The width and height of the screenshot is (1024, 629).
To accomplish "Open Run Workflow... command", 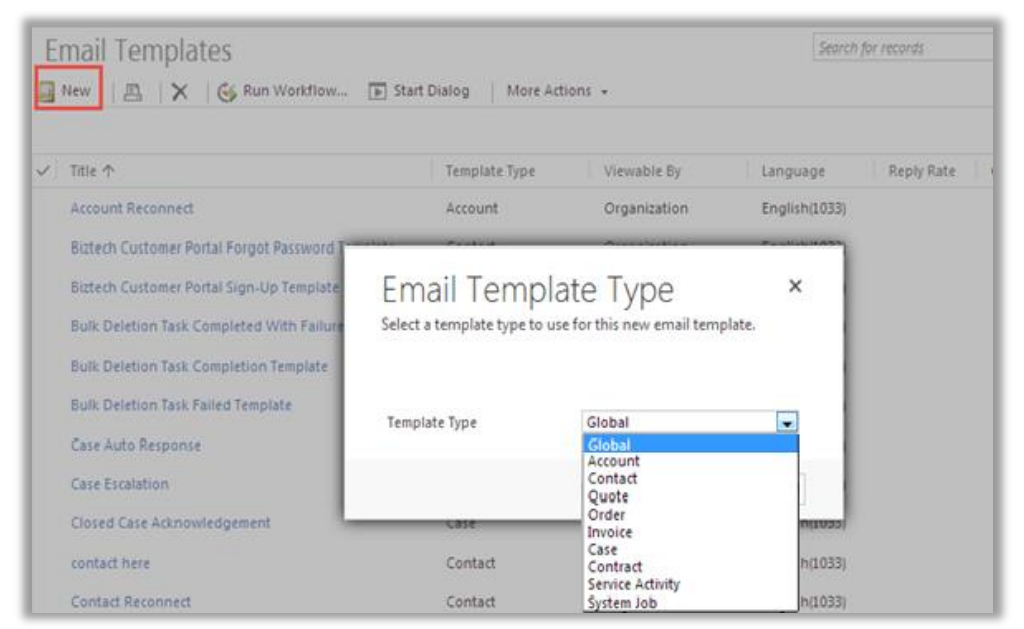I will [295, 90].
